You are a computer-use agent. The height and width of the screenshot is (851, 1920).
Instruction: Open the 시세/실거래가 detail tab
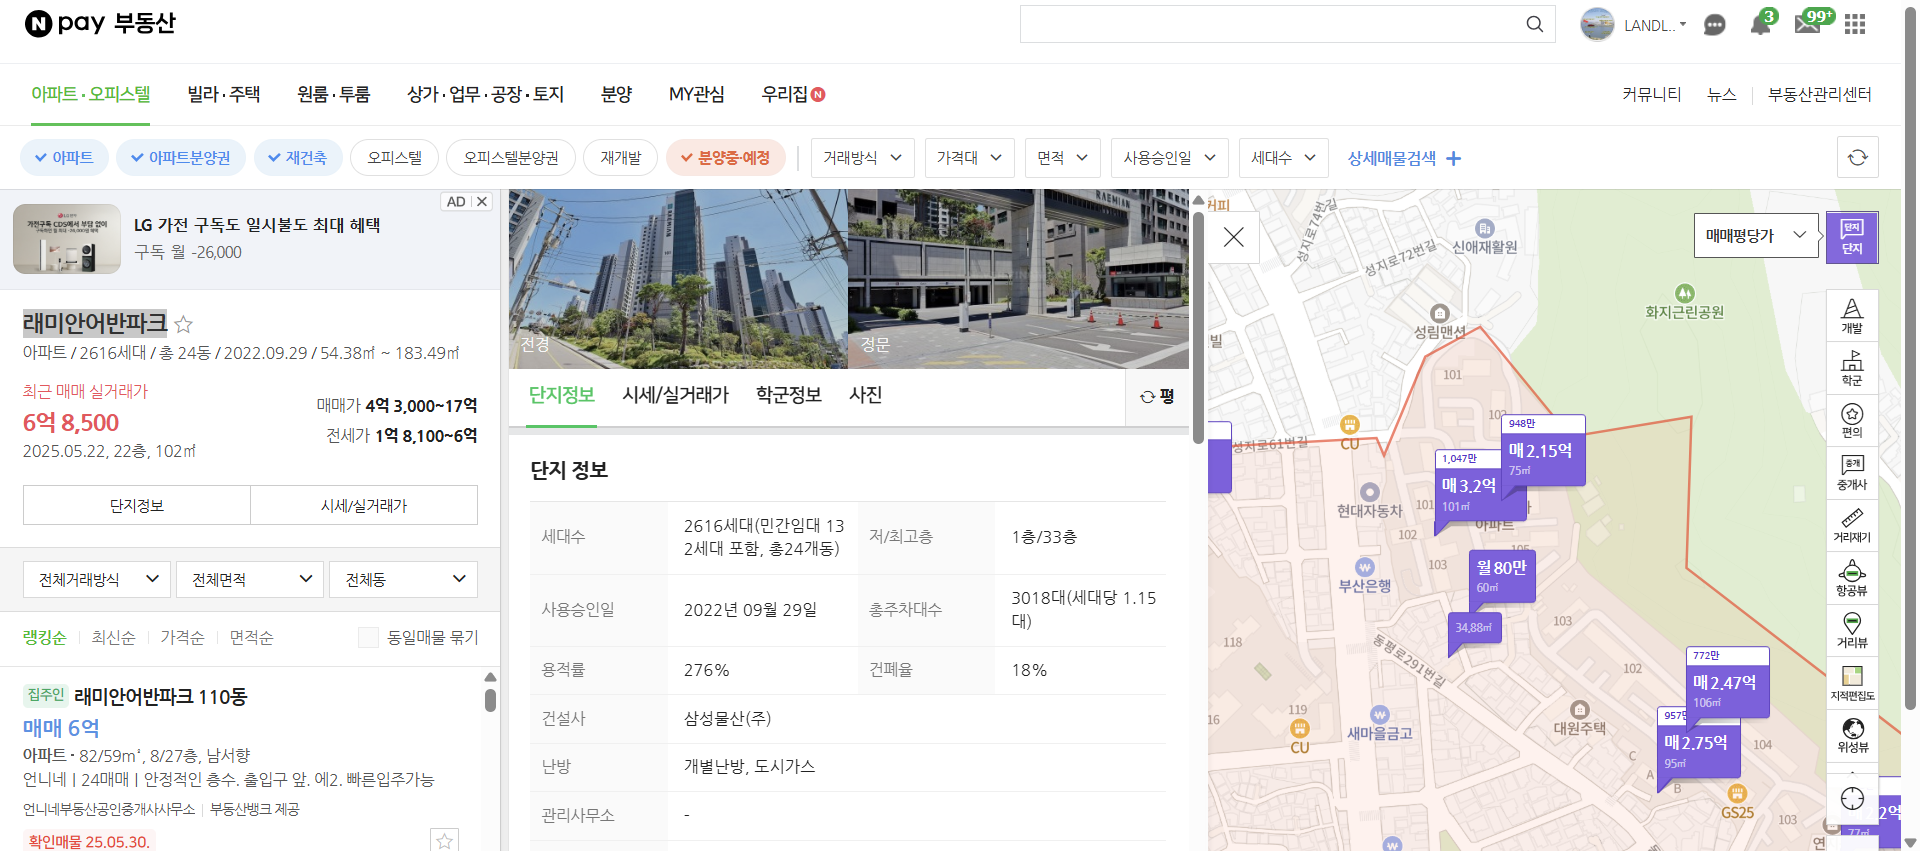[676, 395]
